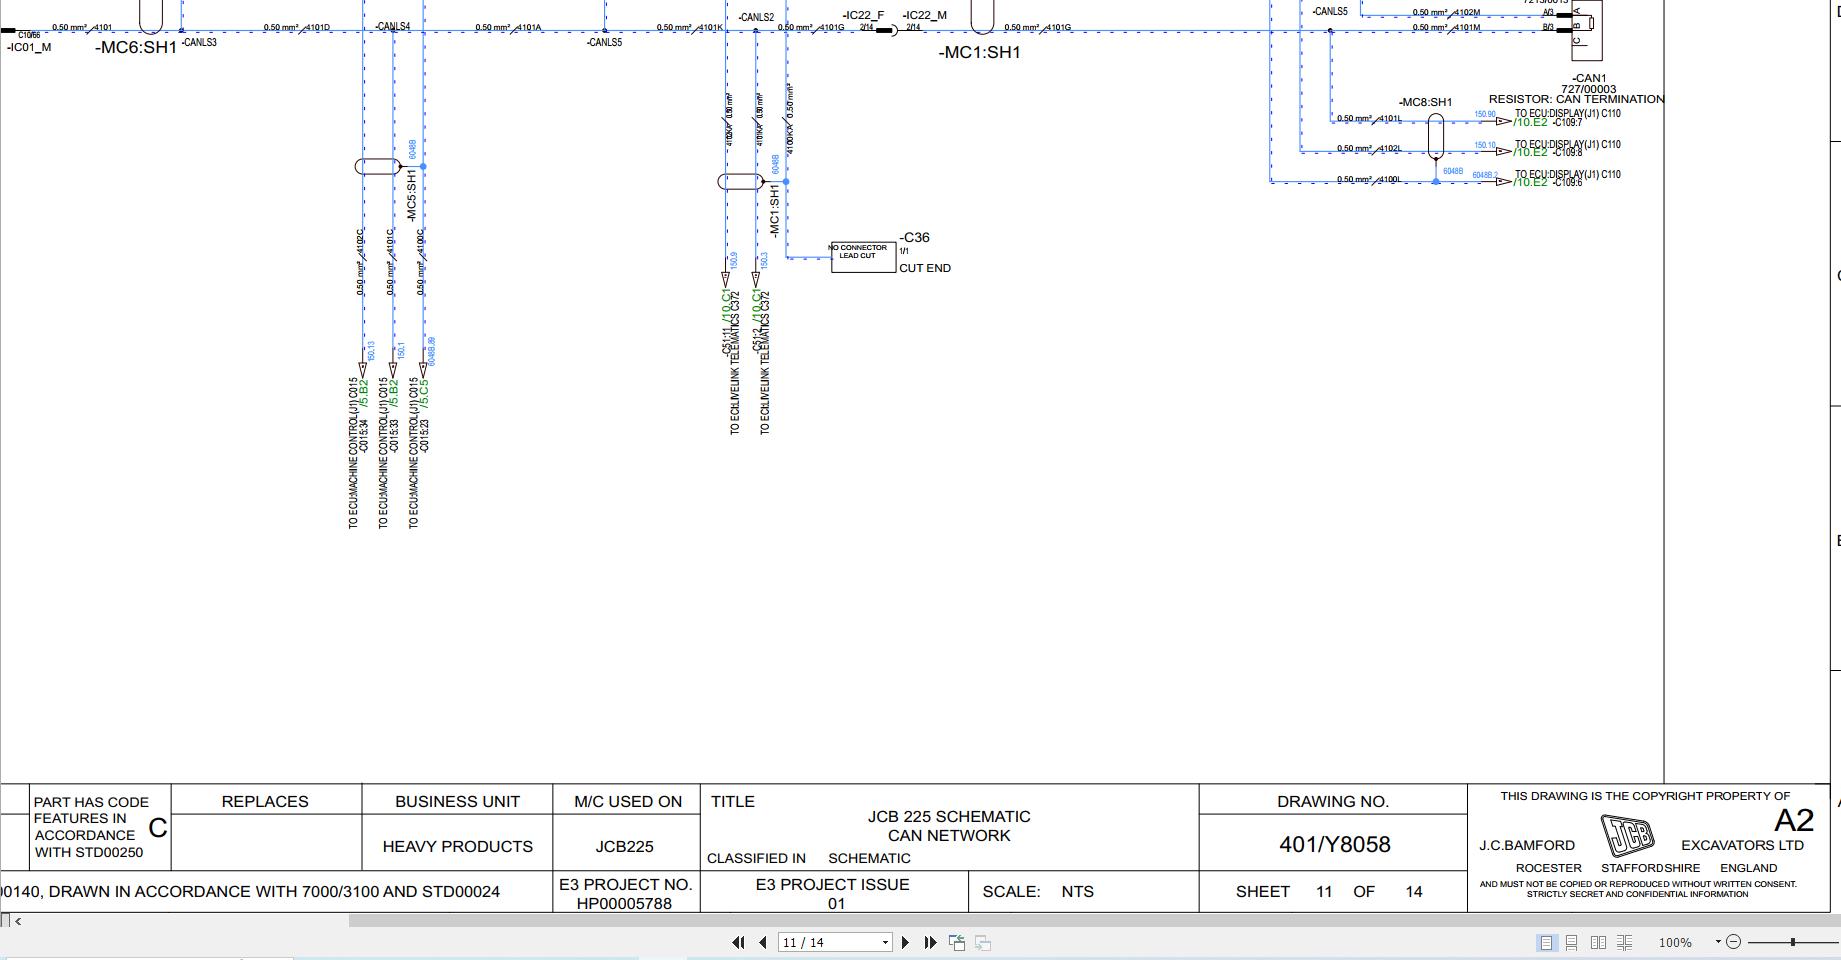This screenshot has width=1841, height=960.
Task: Go to the next page
Action: [906, 942]
